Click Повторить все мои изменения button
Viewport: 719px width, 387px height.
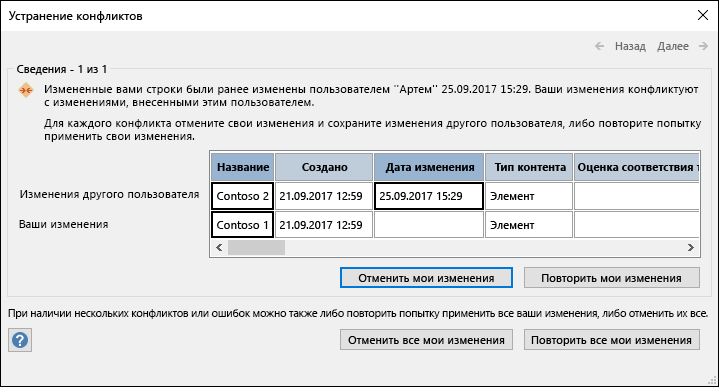click(611, 340)
